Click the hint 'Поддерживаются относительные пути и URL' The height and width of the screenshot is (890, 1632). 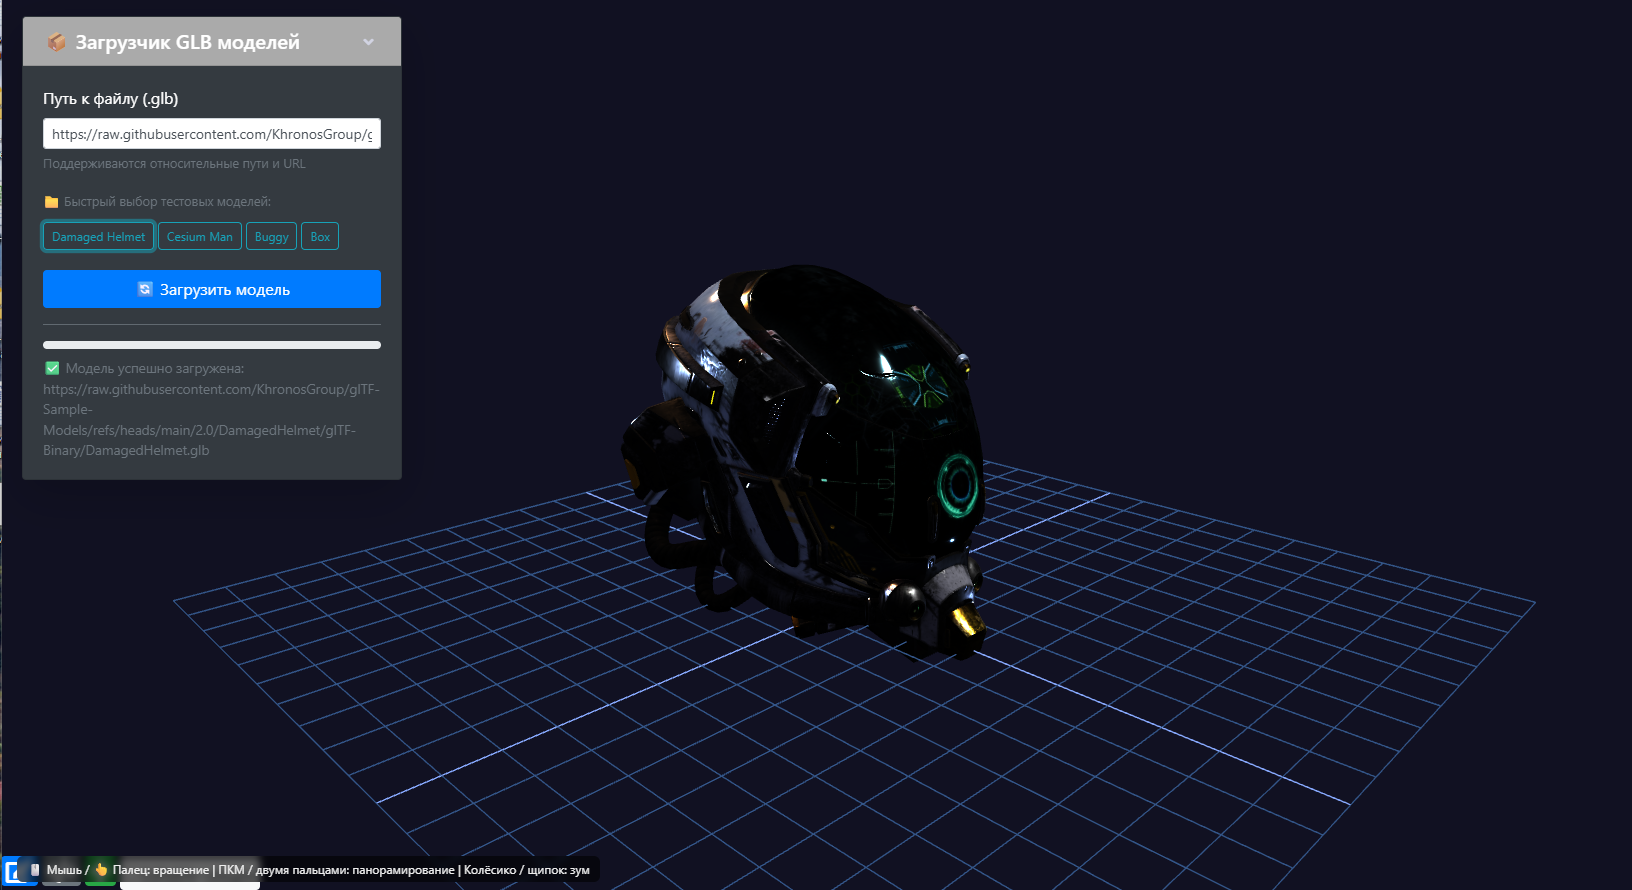174,164
